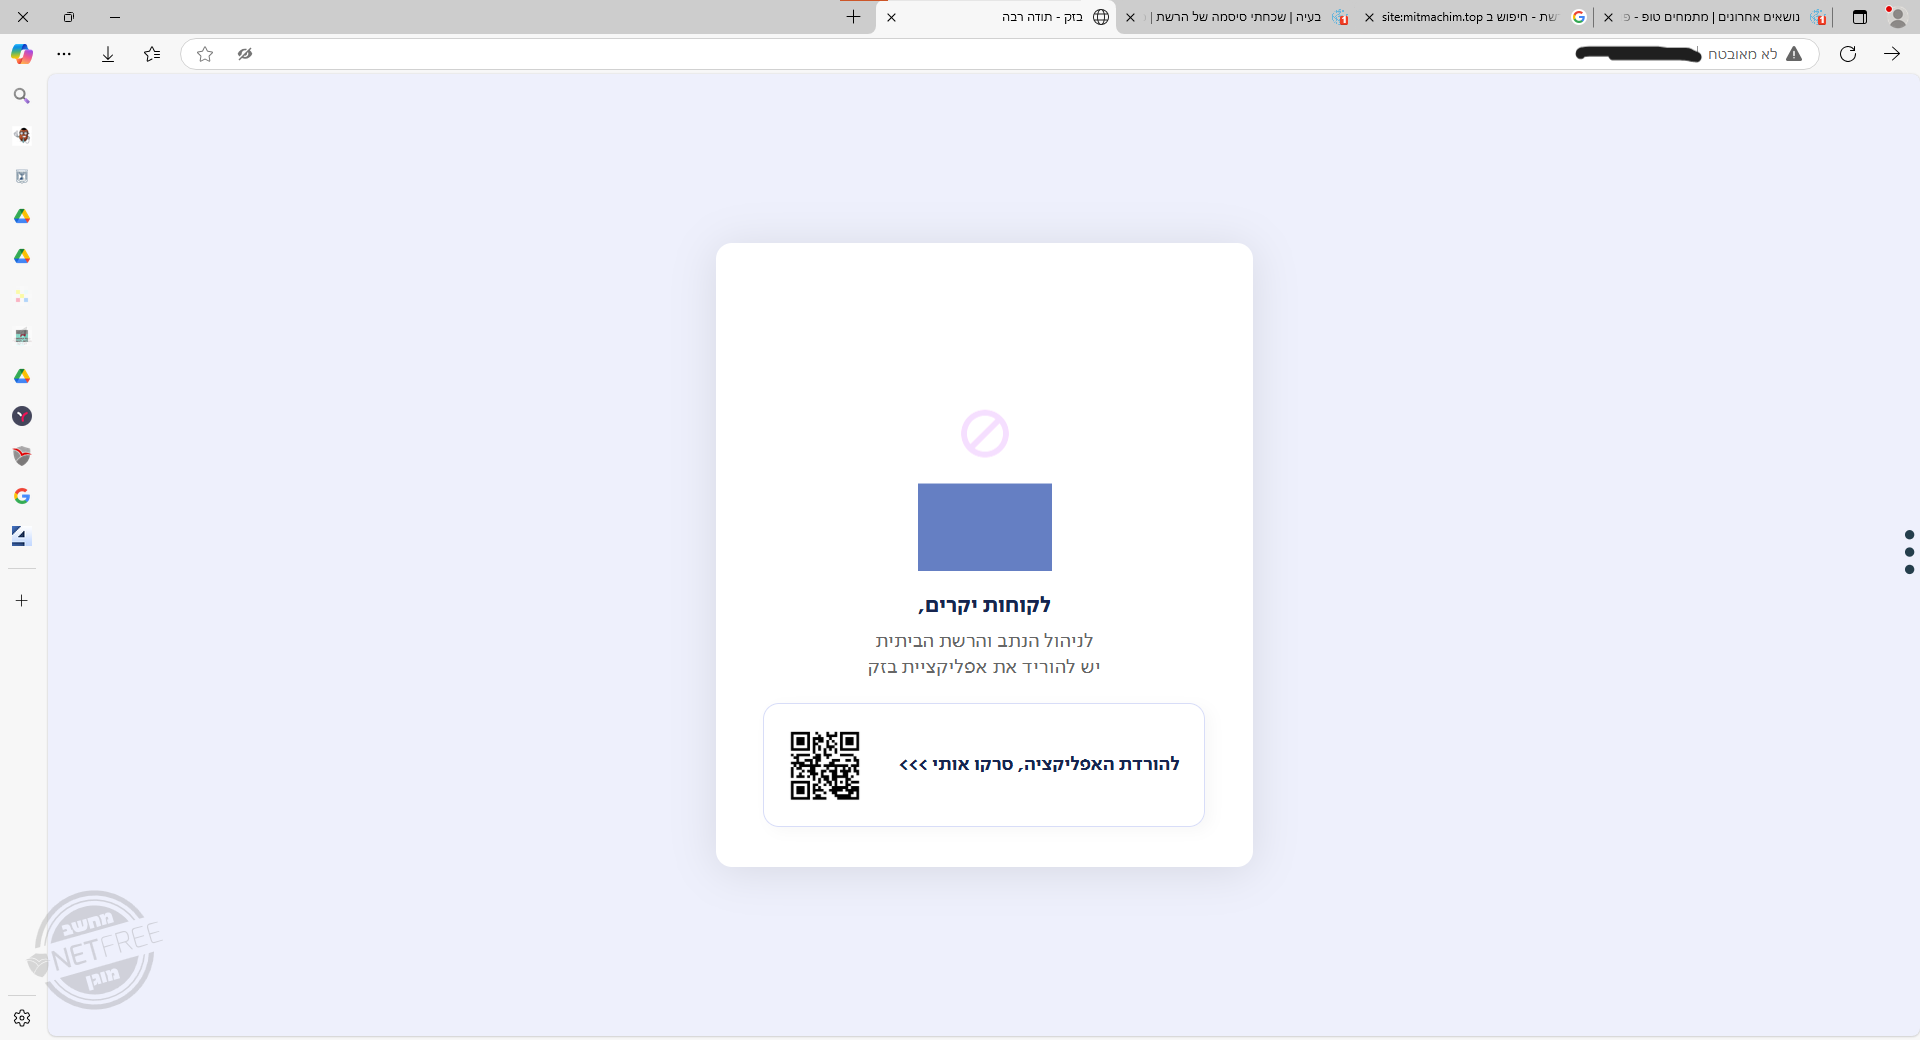The image size is (1920, 1040).
Task: Click the QR code for the Bezeq app
Action: point(825,766)
